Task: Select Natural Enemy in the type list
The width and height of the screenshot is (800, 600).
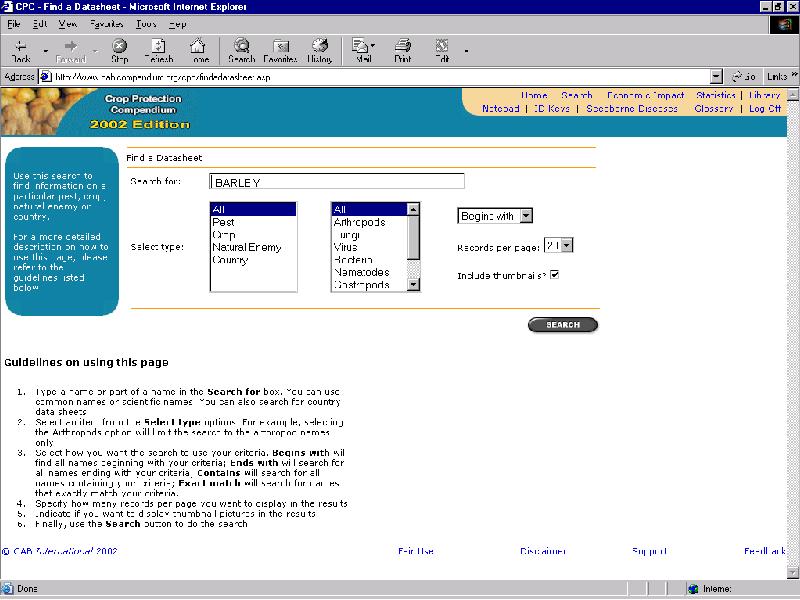Action: point(253,247)
